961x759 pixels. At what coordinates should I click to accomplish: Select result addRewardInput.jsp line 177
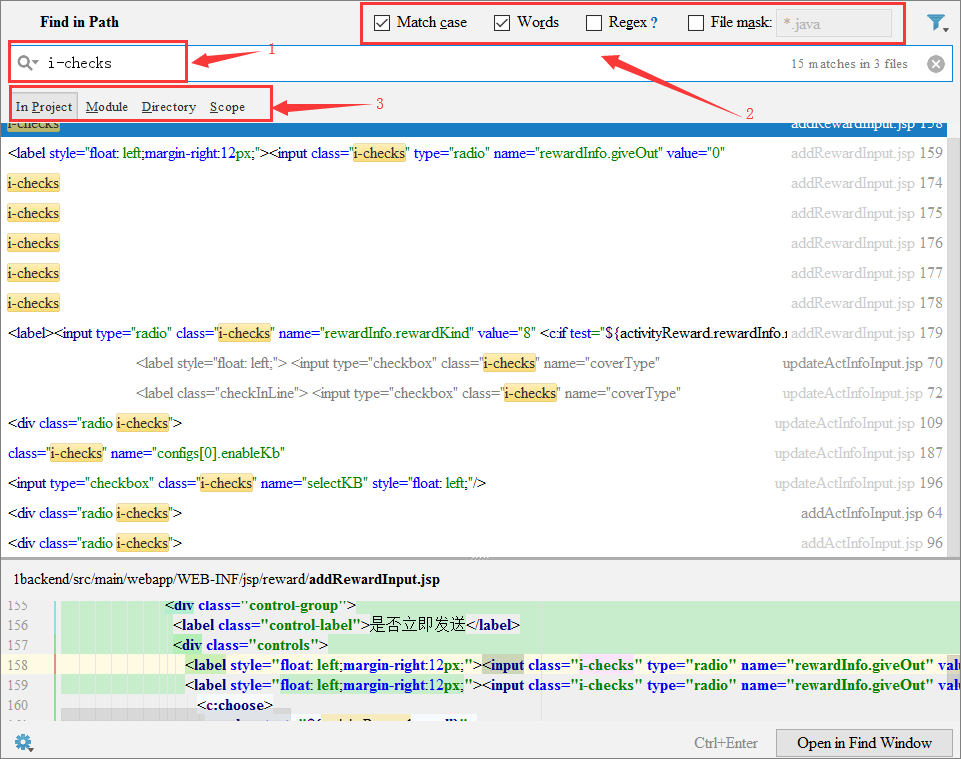tap(474, 273)
